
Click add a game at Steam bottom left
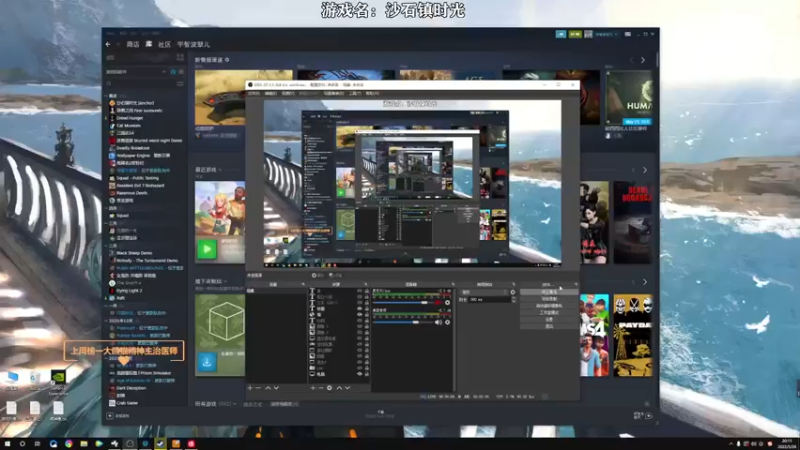pos(118,416)
